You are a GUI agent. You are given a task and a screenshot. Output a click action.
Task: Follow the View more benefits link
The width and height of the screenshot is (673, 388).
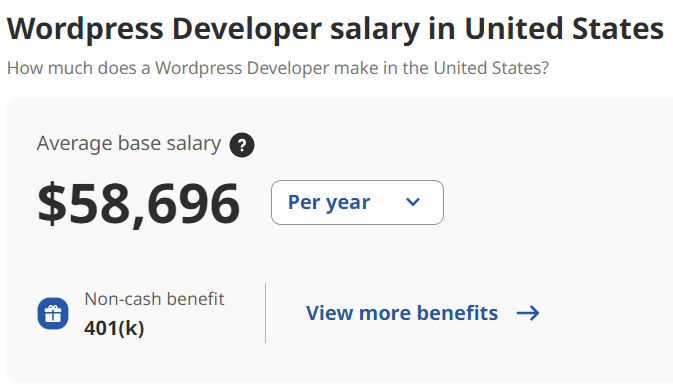tap(422, 313)
